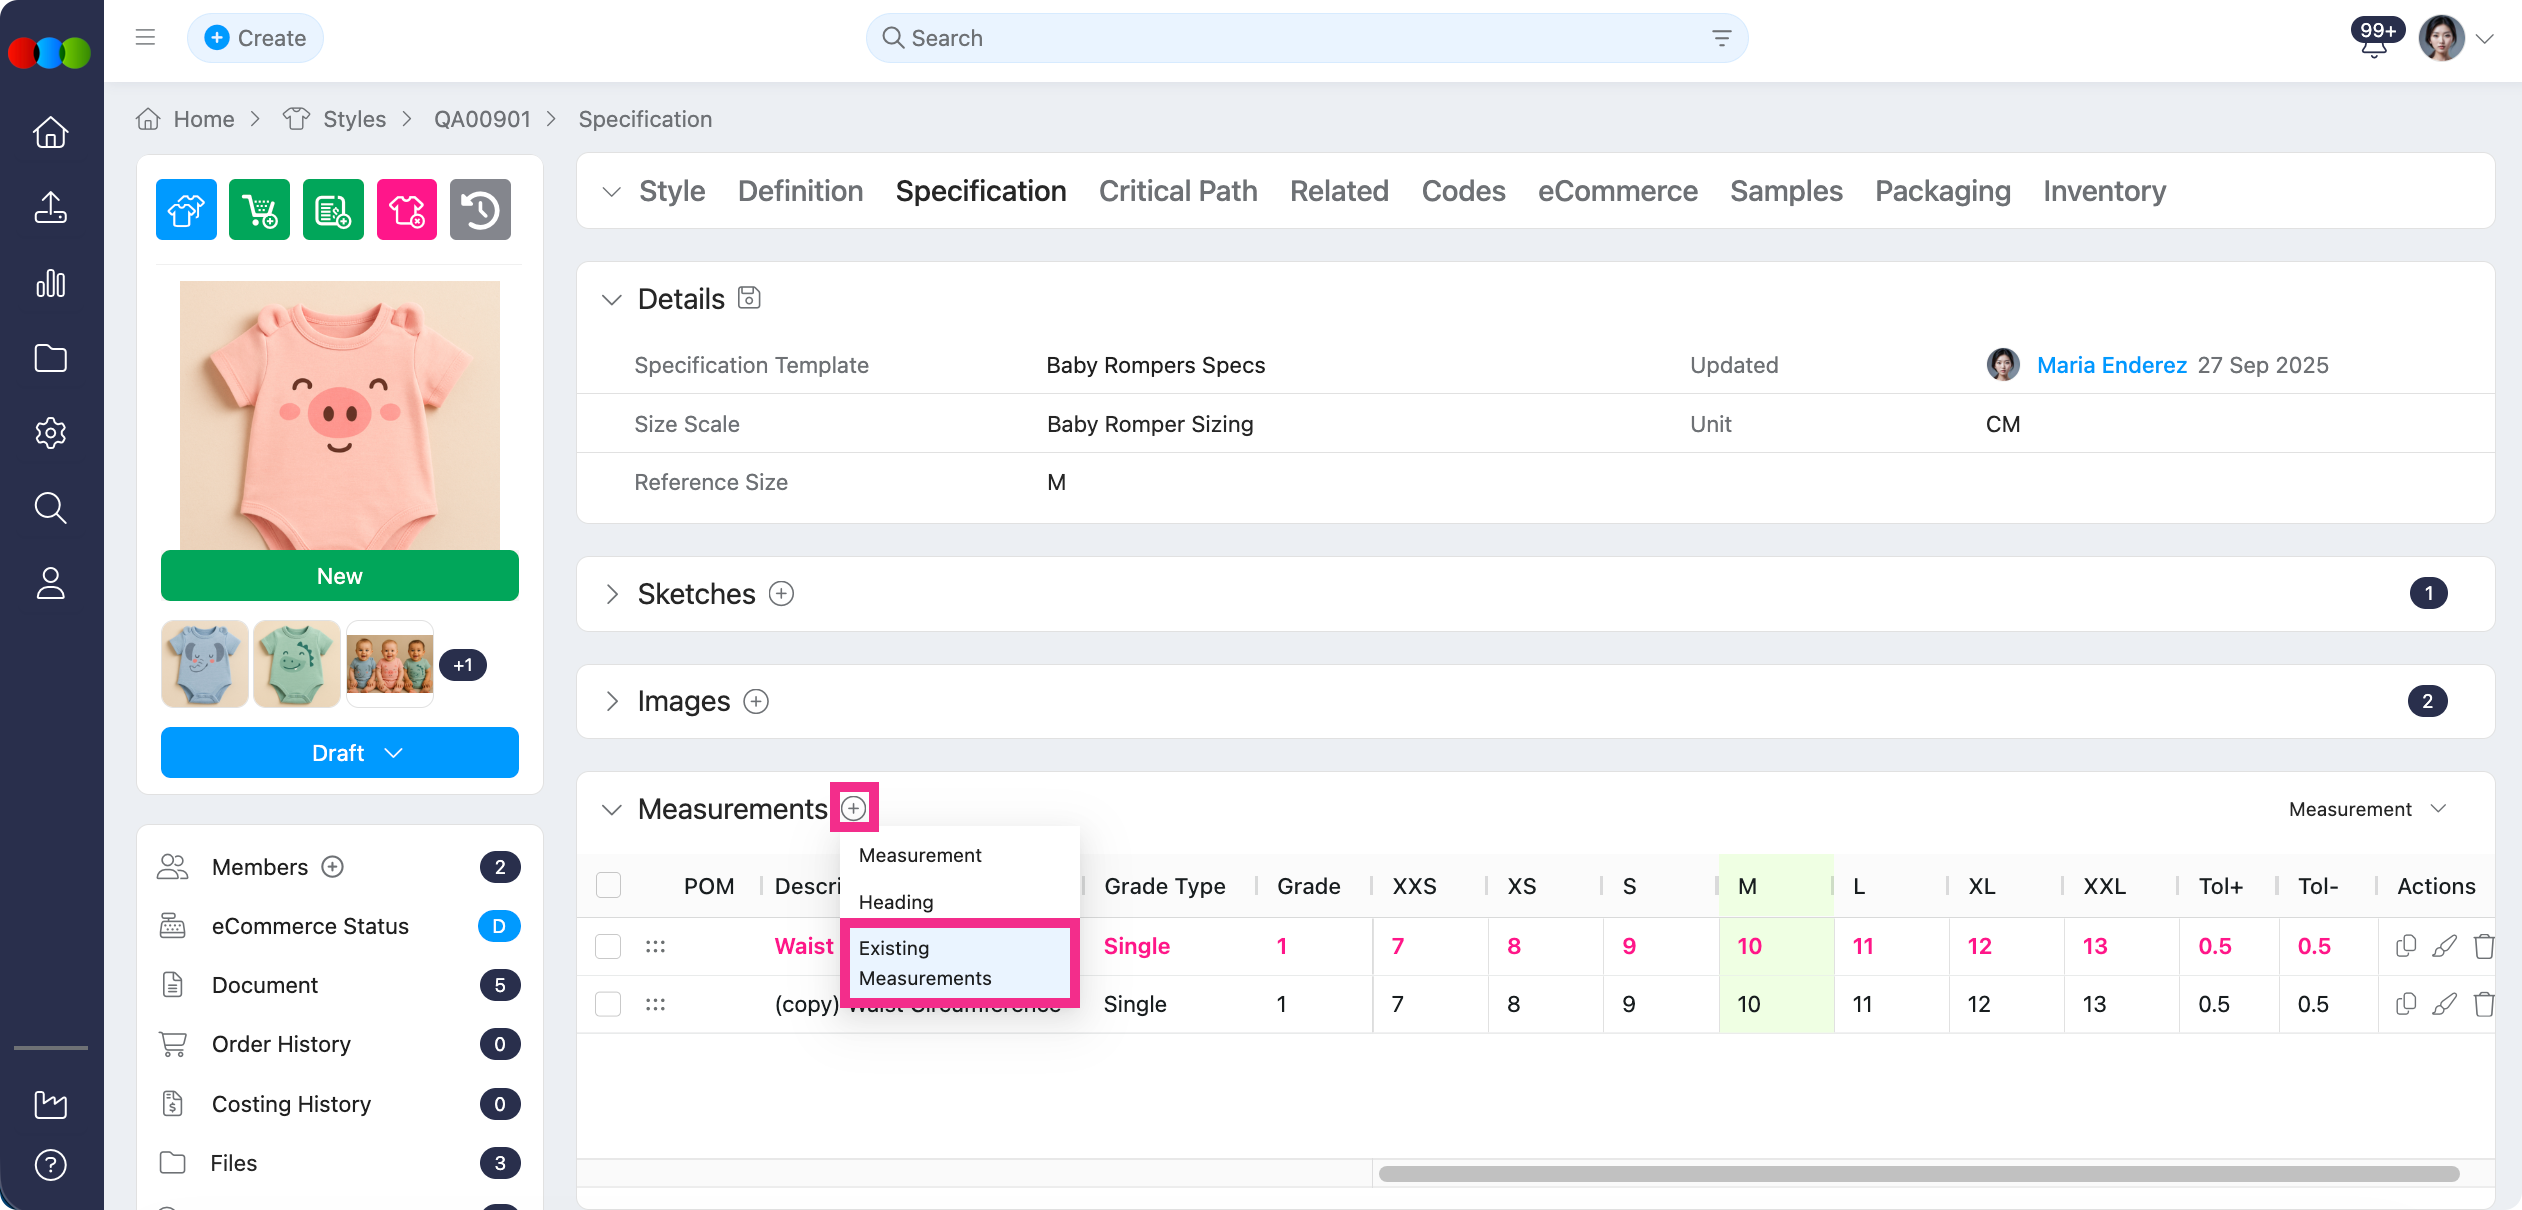Image resolution: width=2522 pixels, height=1210 pixels.
Task: Open Maria Enderez profile link
Action: tap(2111, 365)
